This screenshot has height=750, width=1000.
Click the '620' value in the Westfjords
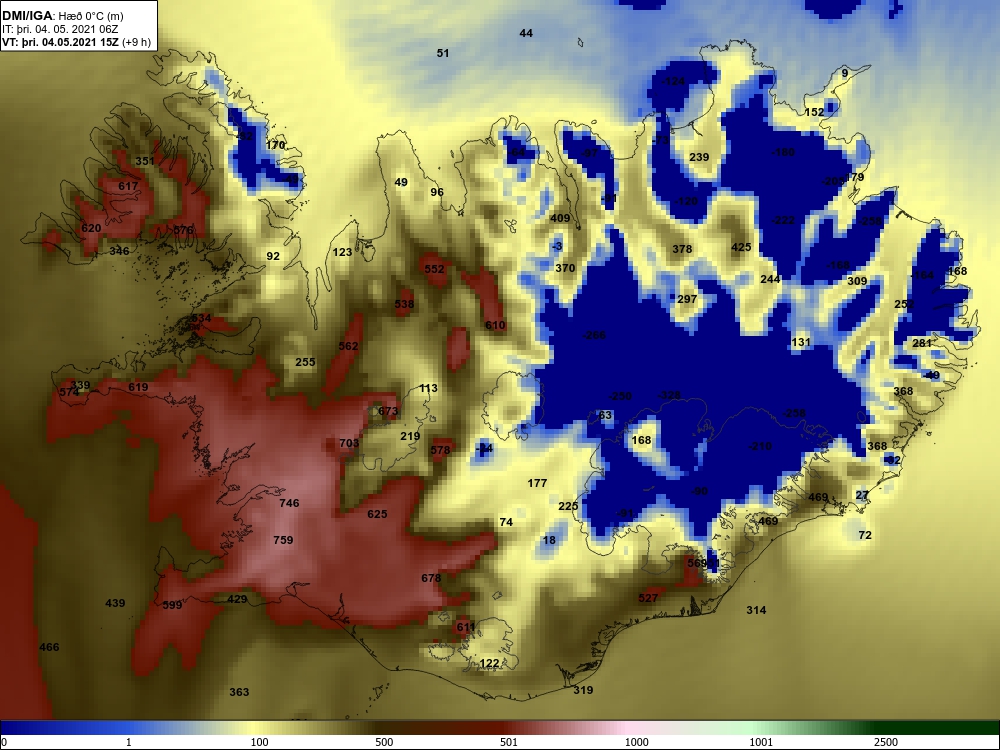[91, 228]
